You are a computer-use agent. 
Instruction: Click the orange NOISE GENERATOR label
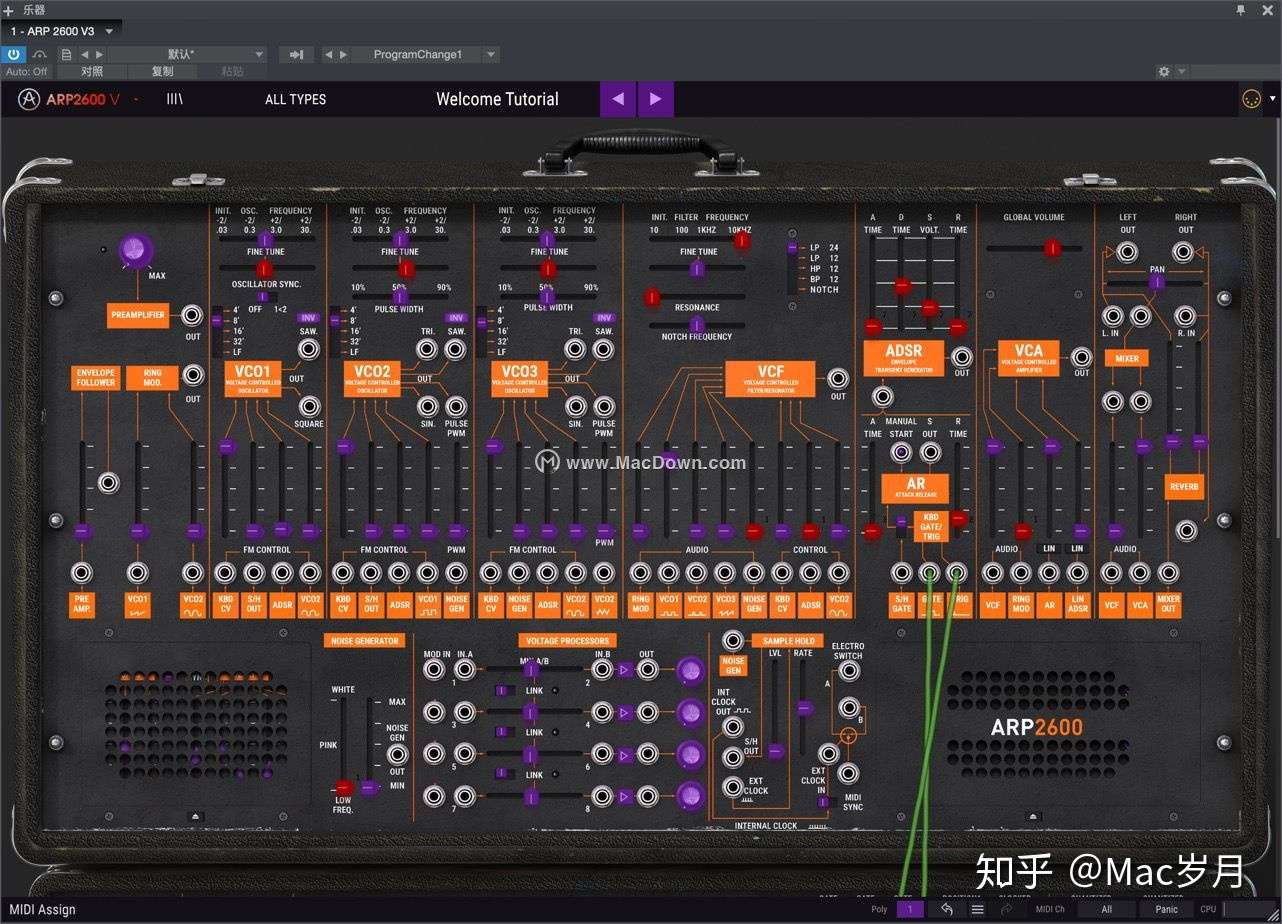tap(364, 640)
